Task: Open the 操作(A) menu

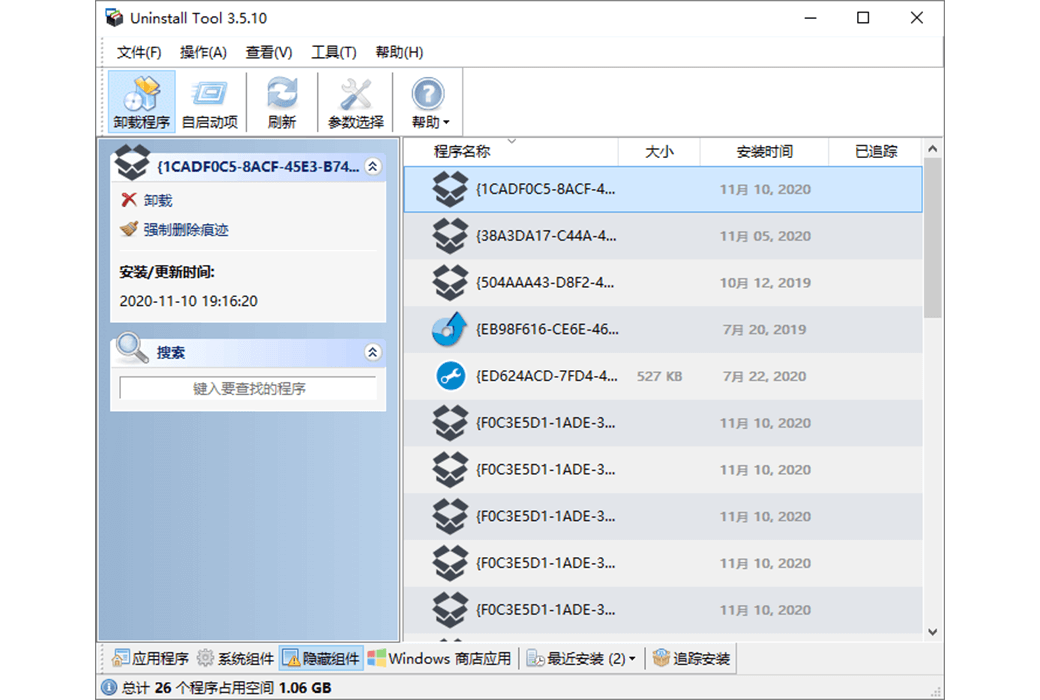Action: click(x=203, y=52)
